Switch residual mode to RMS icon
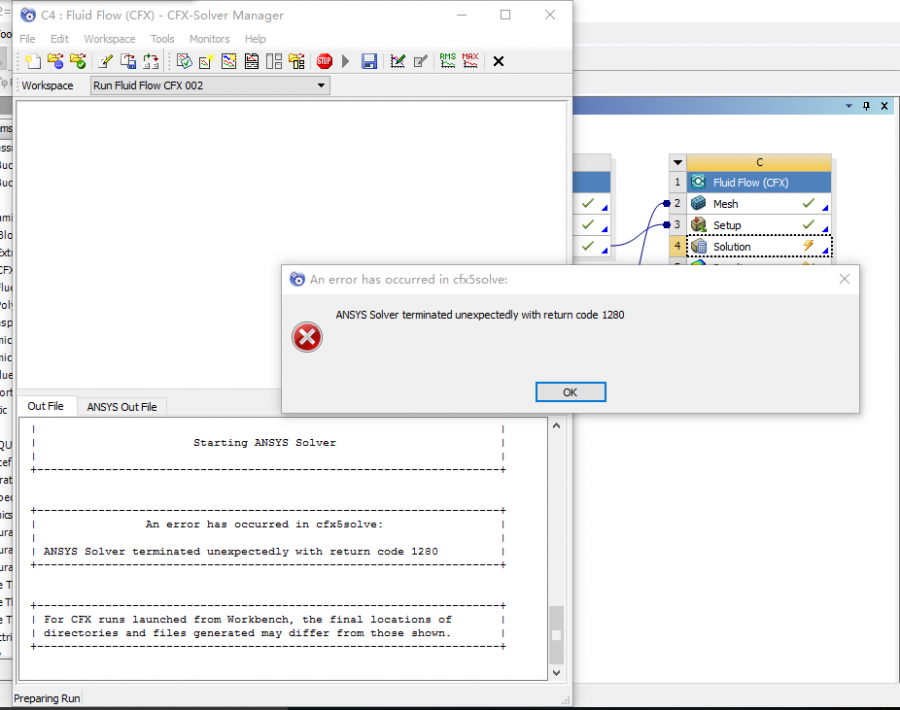Screen dimensions: 900x710 point(448,60)
